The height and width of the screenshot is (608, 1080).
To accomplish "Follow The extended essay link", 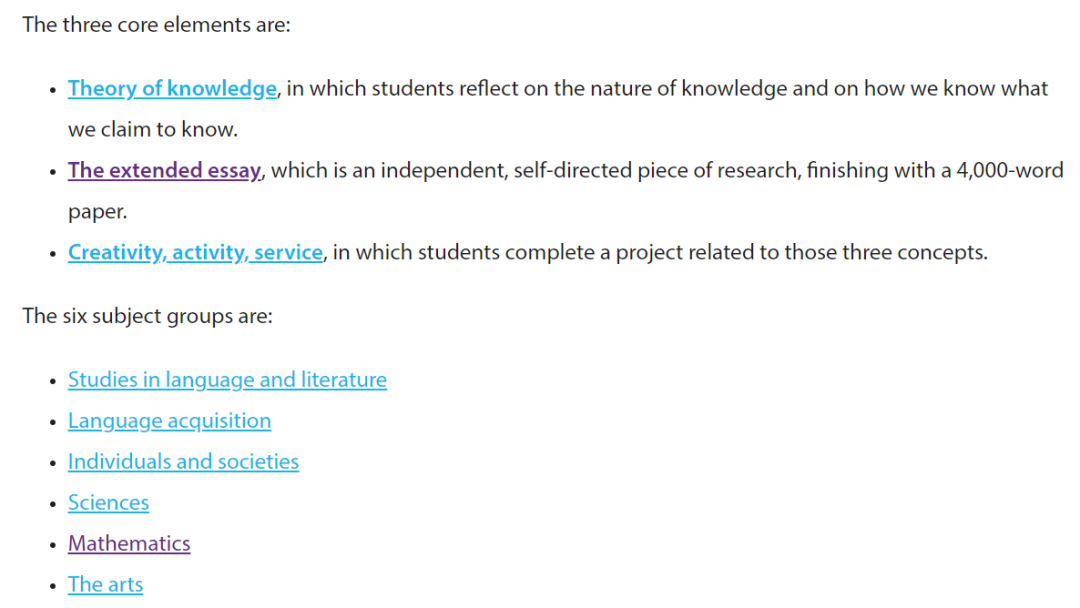I will point(165,170).
